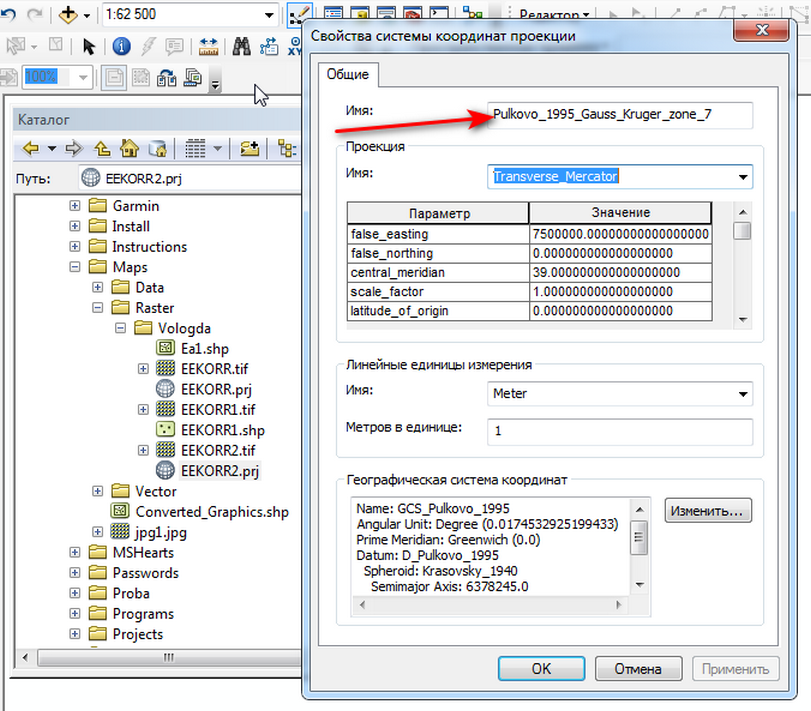Click the parameter table scrollbar thumb
The width and height of the screenshot is (811, 711).
pyautogui.click(x=742, y=231)
